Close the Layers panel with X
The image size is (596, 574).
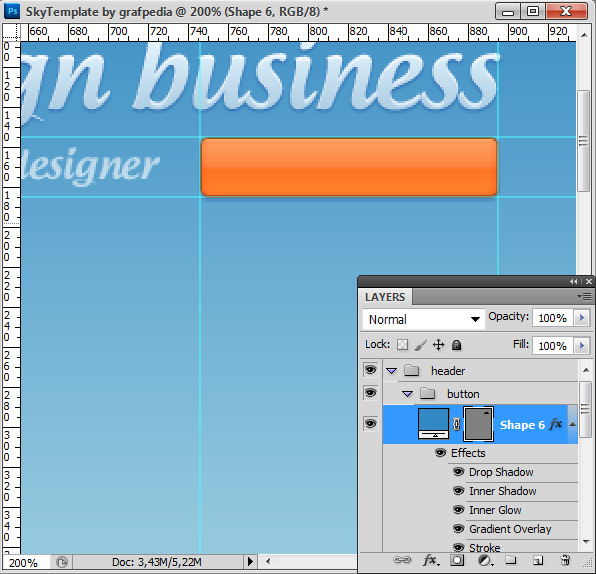tap(589, 281)
